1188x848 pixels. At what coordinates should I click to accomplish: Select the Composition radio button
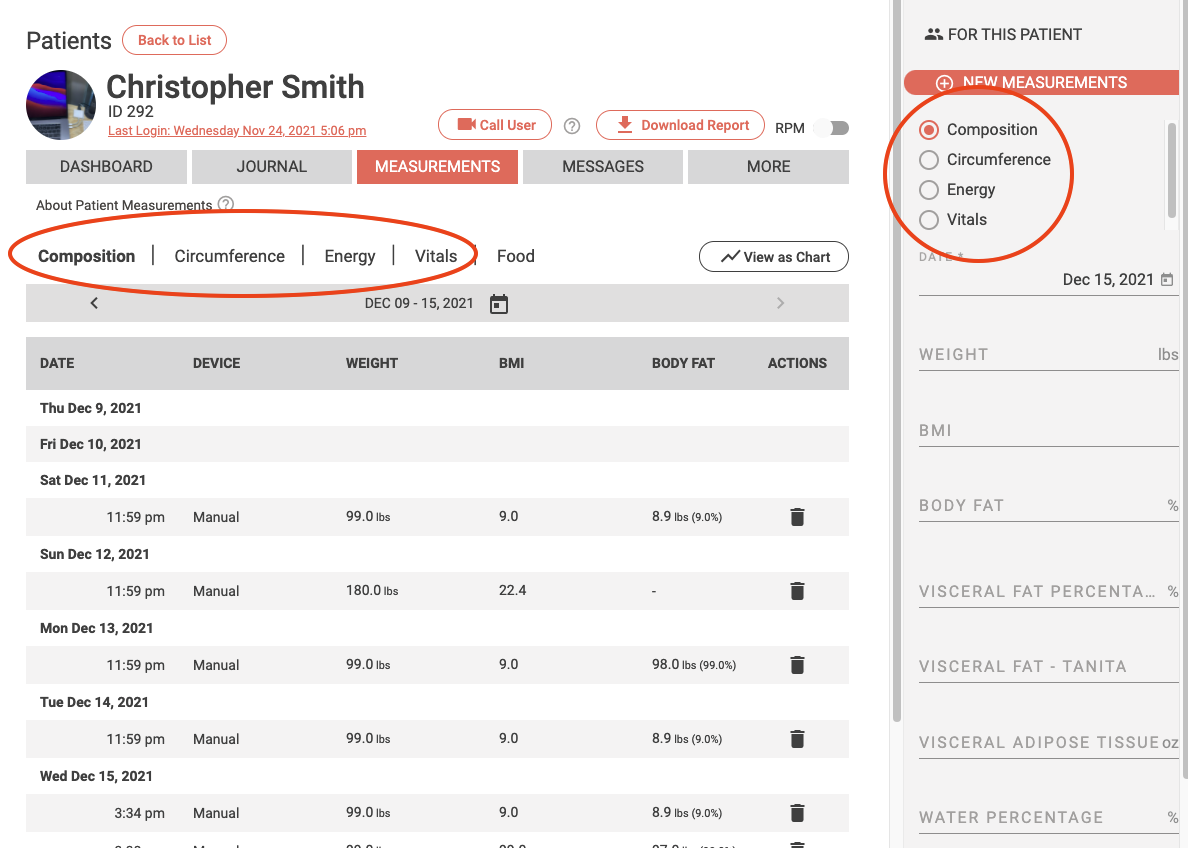coord(929,130)
